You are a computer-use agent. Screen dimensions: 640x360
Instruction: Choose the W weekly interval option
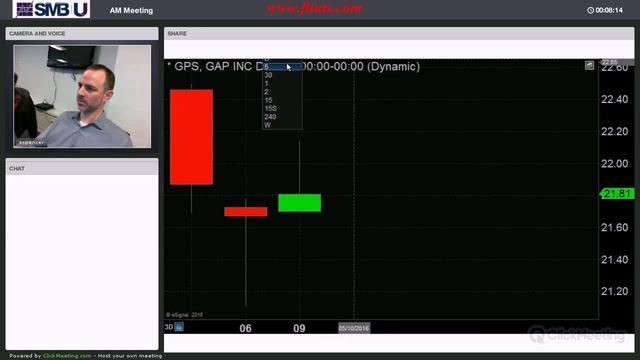pyautogui.click(x=282, y=125)
